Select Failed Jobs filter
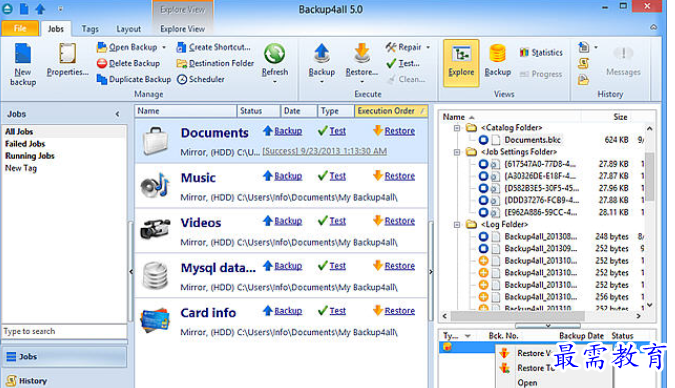The height and width of the screenshot is (388, 675). pyautogui.click(x=25, y=144)
